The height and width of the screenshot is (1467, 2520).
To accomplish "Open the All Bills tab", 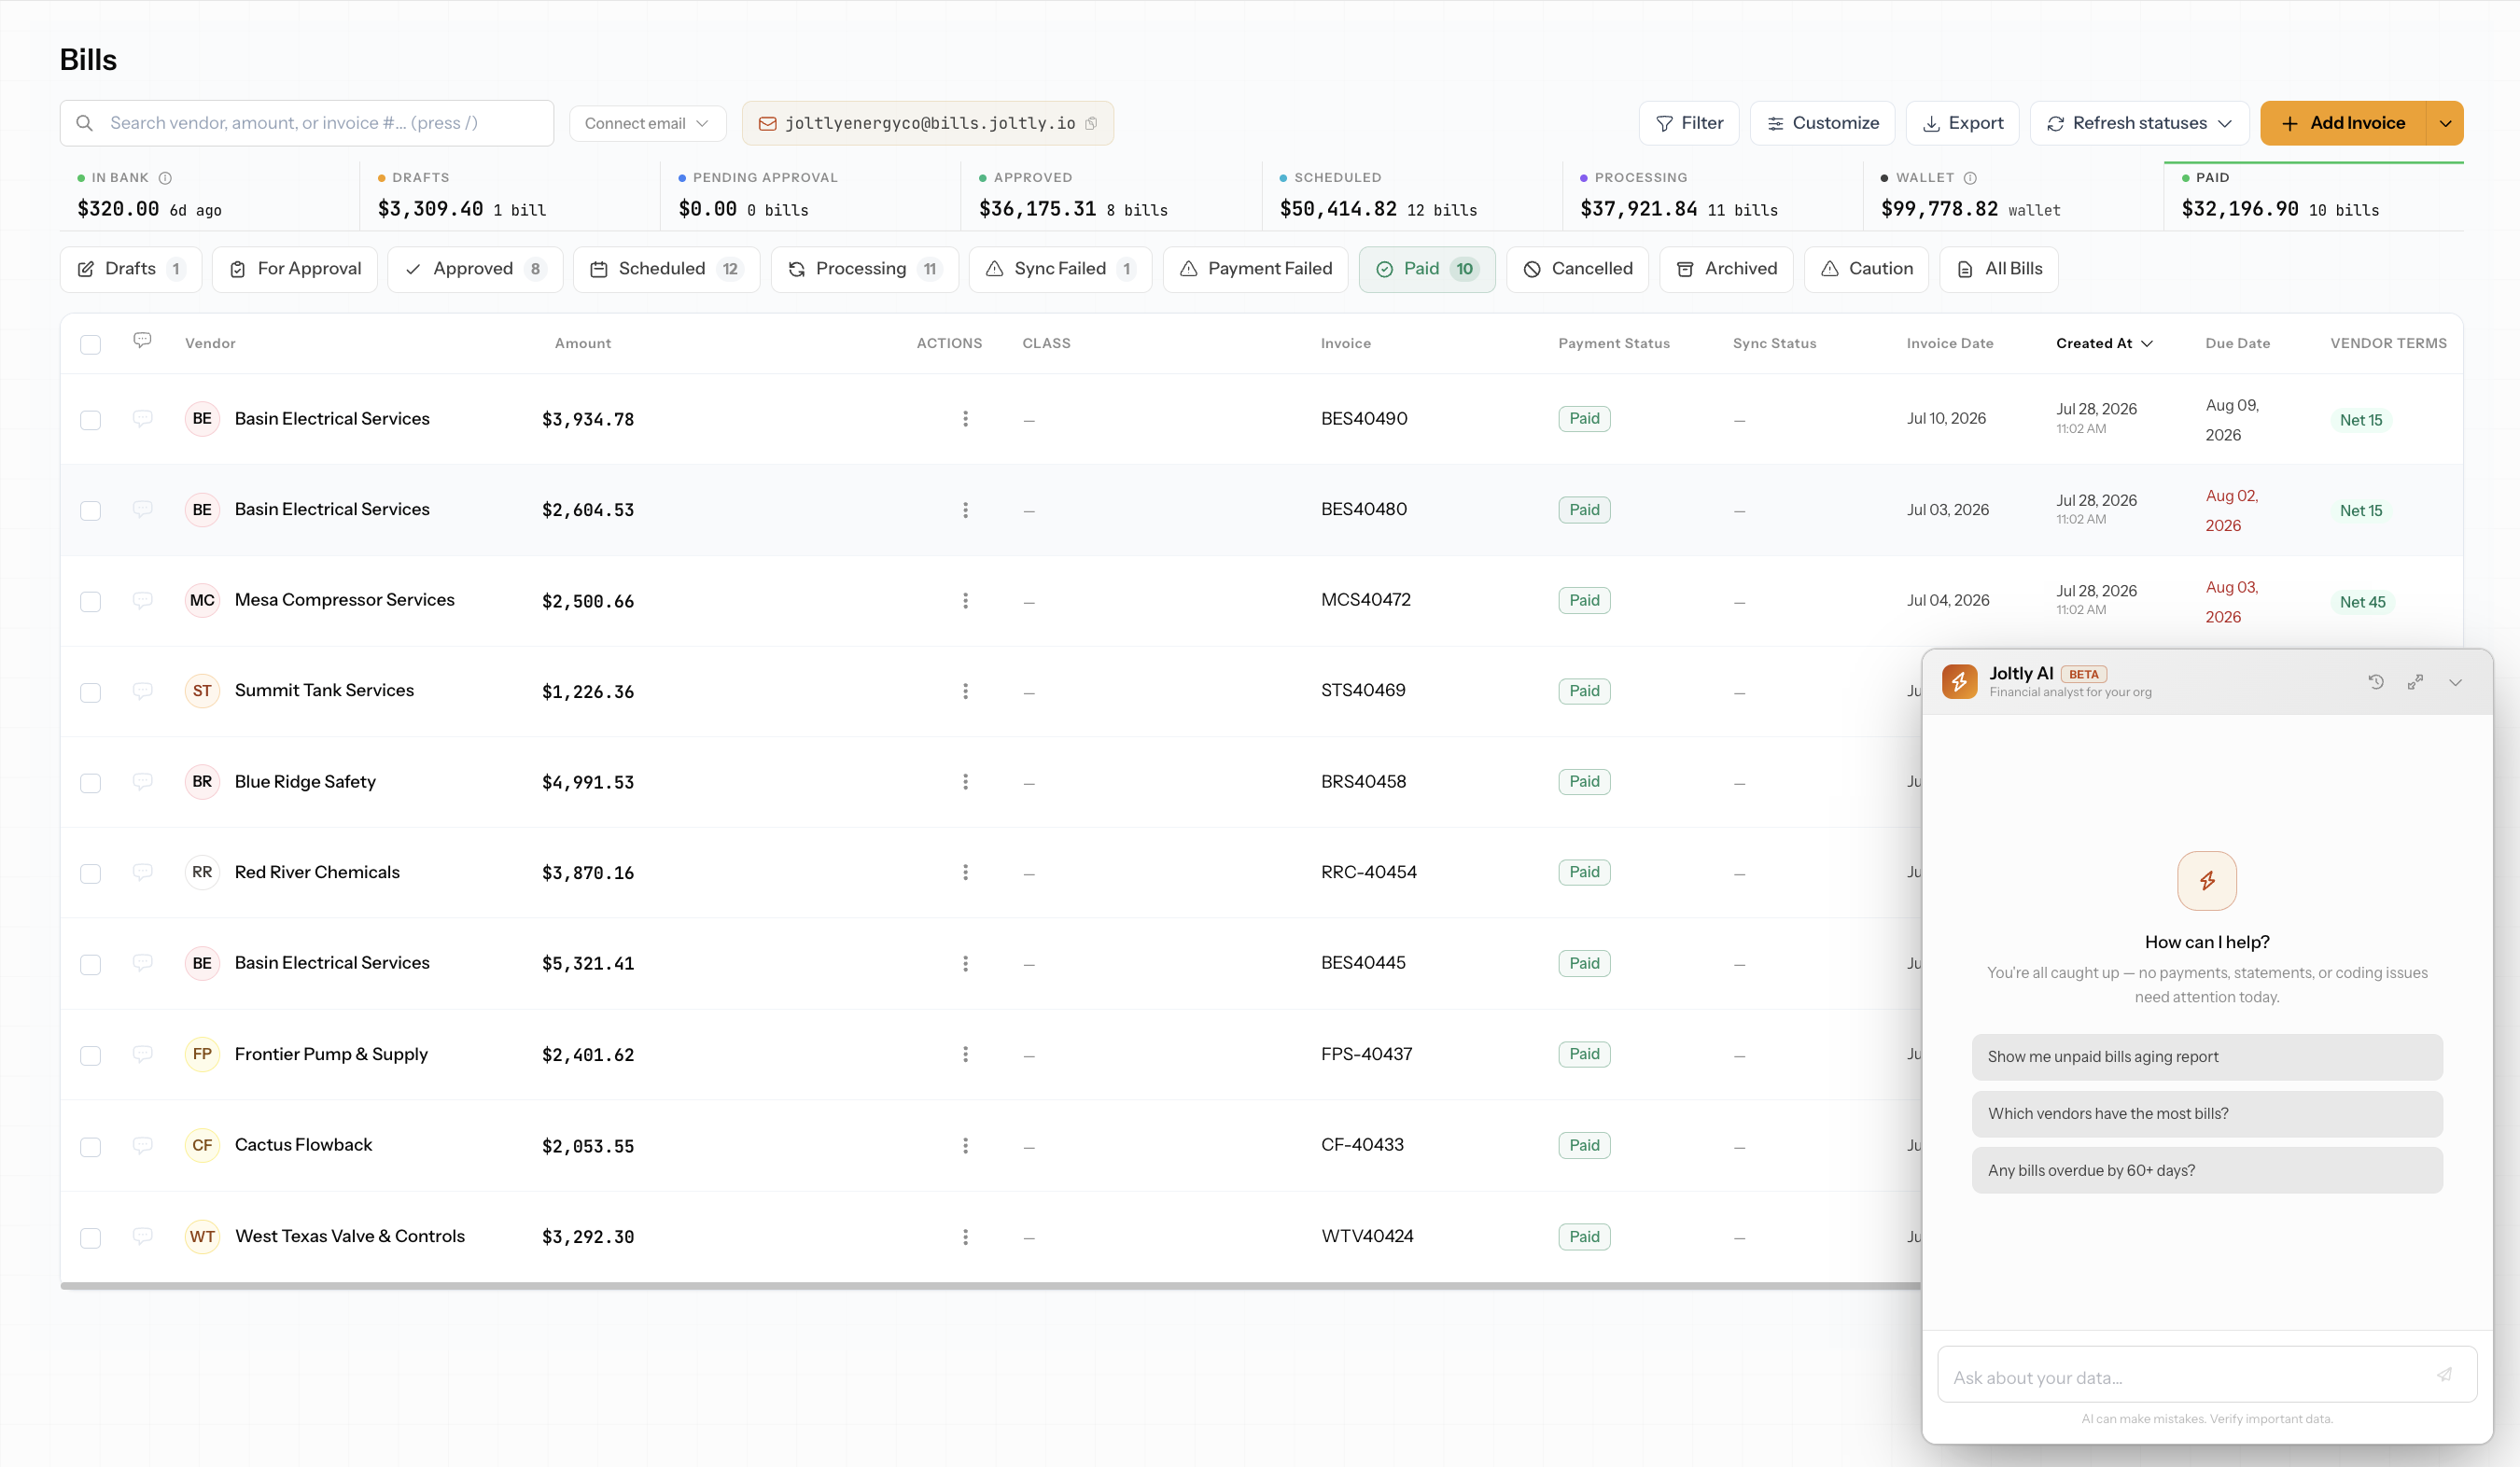I will point(1998,269).
